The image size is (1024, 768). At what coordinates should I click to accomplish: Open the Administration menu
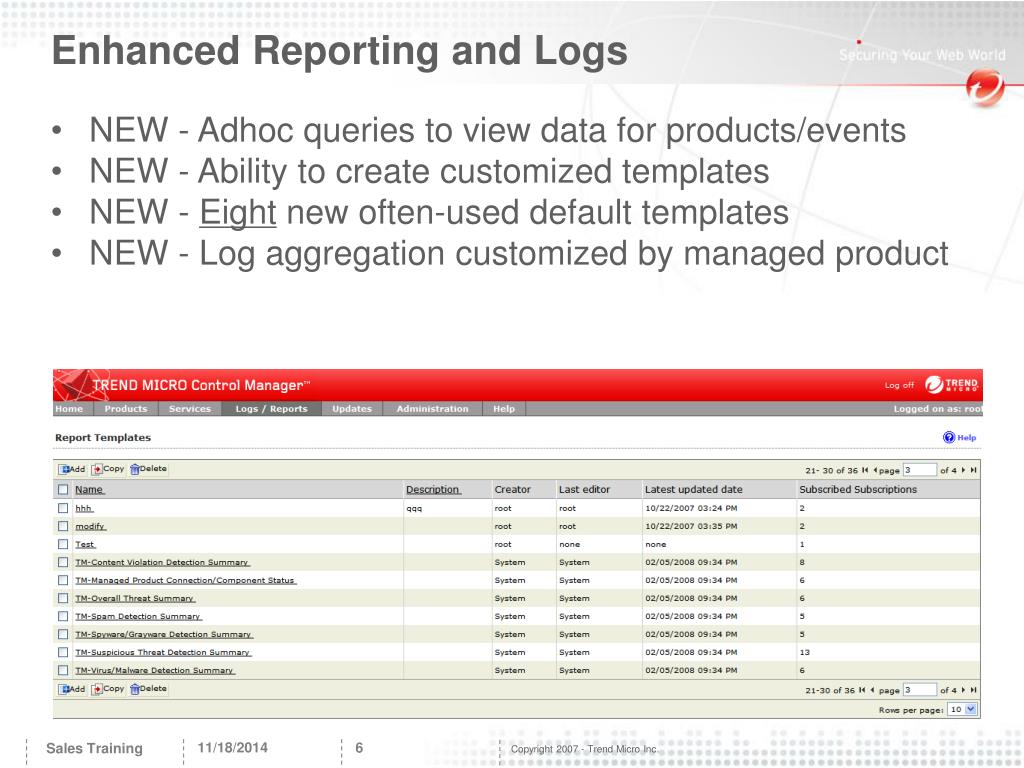click(432, 409)
